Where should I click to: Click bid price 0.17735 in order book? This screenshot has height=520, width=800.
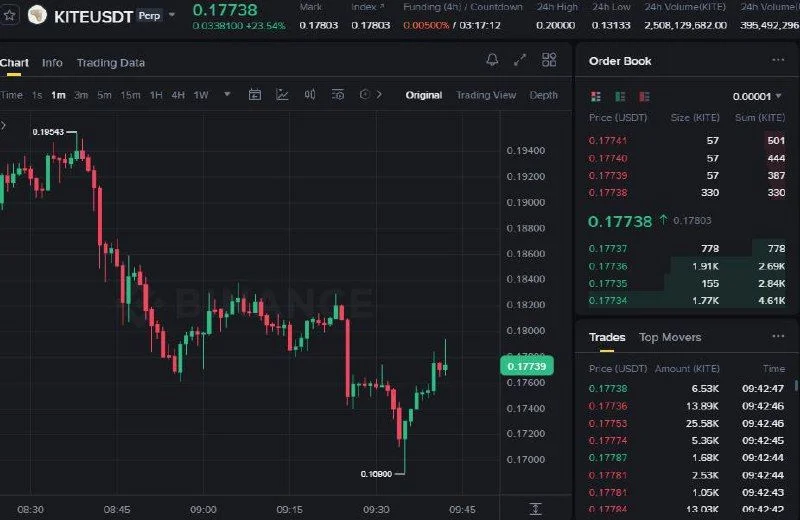click(608, 283)
